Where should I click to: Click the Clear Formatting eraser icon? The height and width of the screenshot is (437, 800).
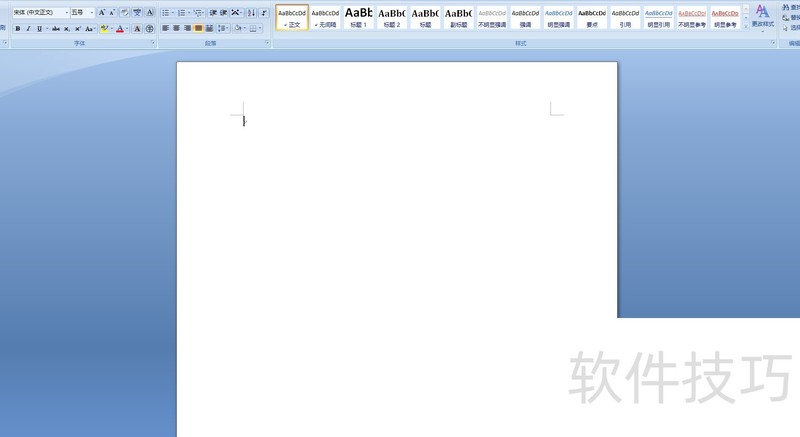[124, 12]
